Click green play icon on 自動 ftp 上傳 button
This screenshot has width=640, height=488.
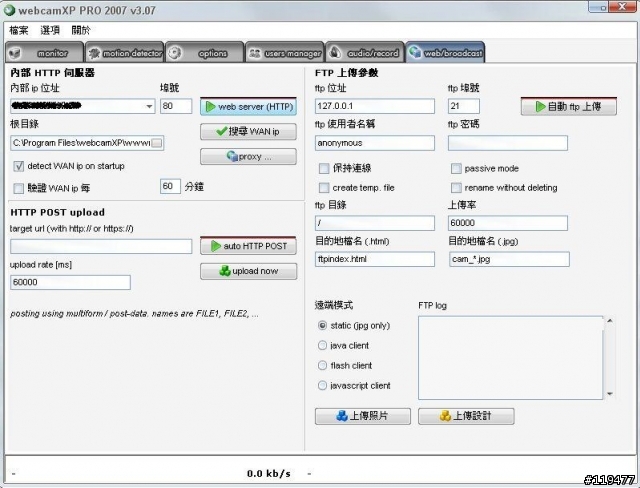point(540,106)
